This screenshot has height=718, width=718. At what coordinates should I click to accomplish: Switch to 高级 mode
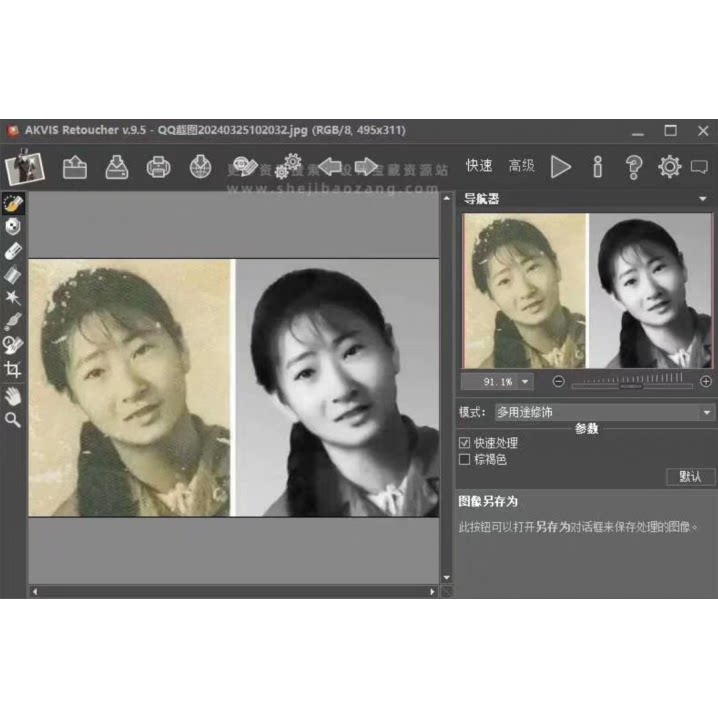tap(522, 165)
